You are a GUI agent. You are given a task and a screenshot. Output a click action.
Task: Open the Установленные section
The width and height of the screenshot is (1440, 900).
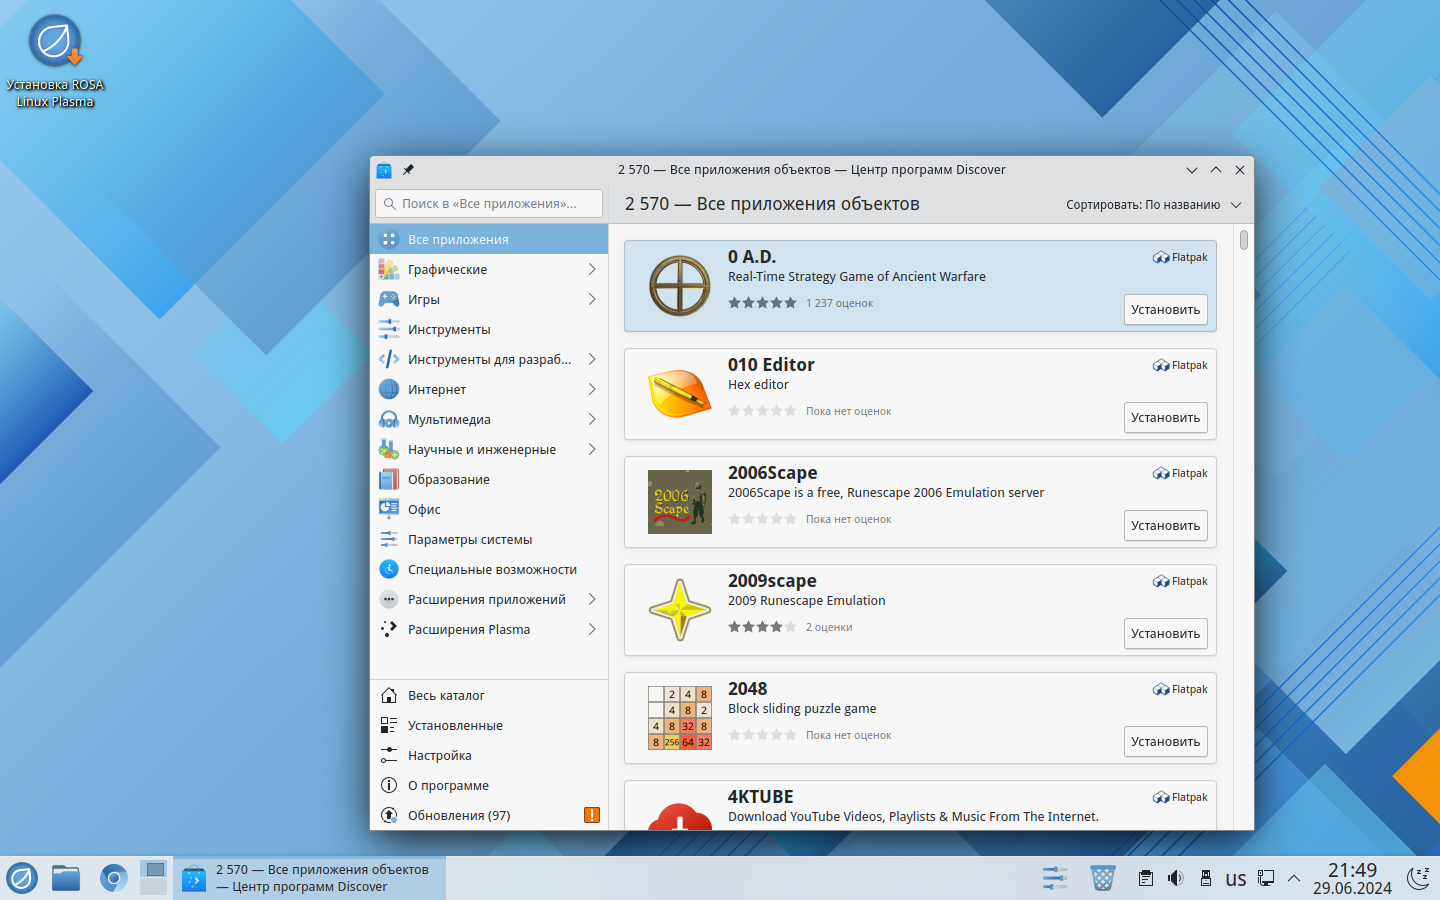click(489, 725)
